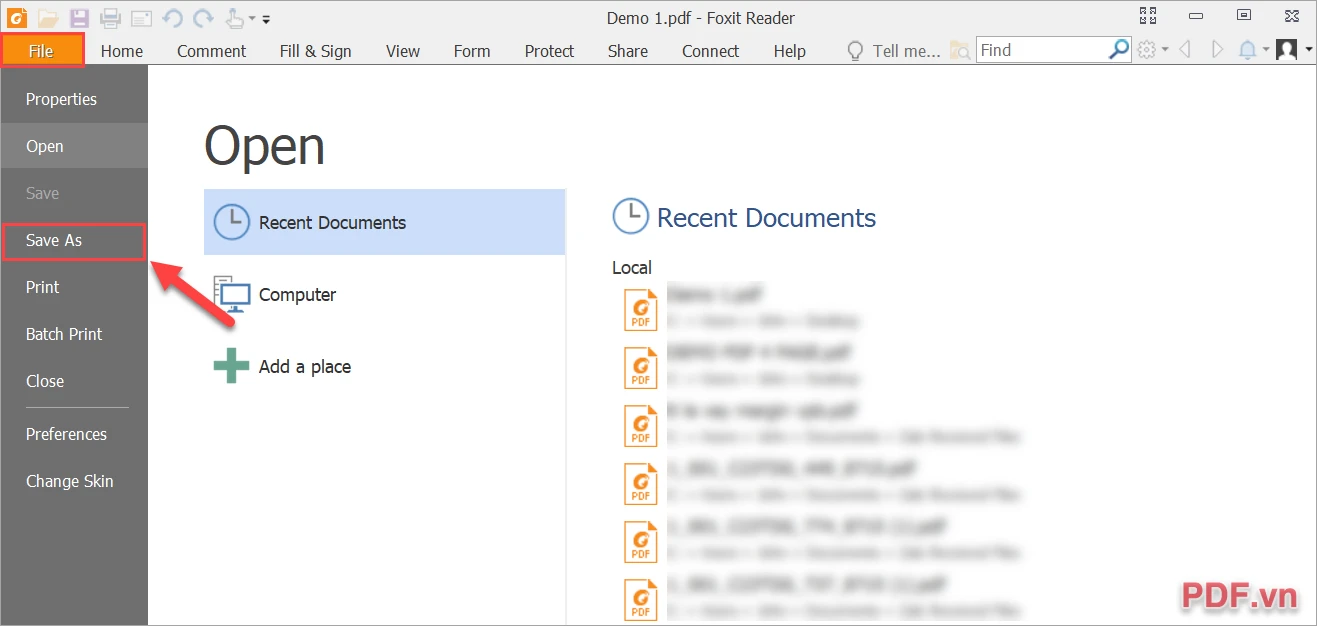Viewport: 1317px width, 626px height.
Task: Click the Local section label
Action: 632,267
